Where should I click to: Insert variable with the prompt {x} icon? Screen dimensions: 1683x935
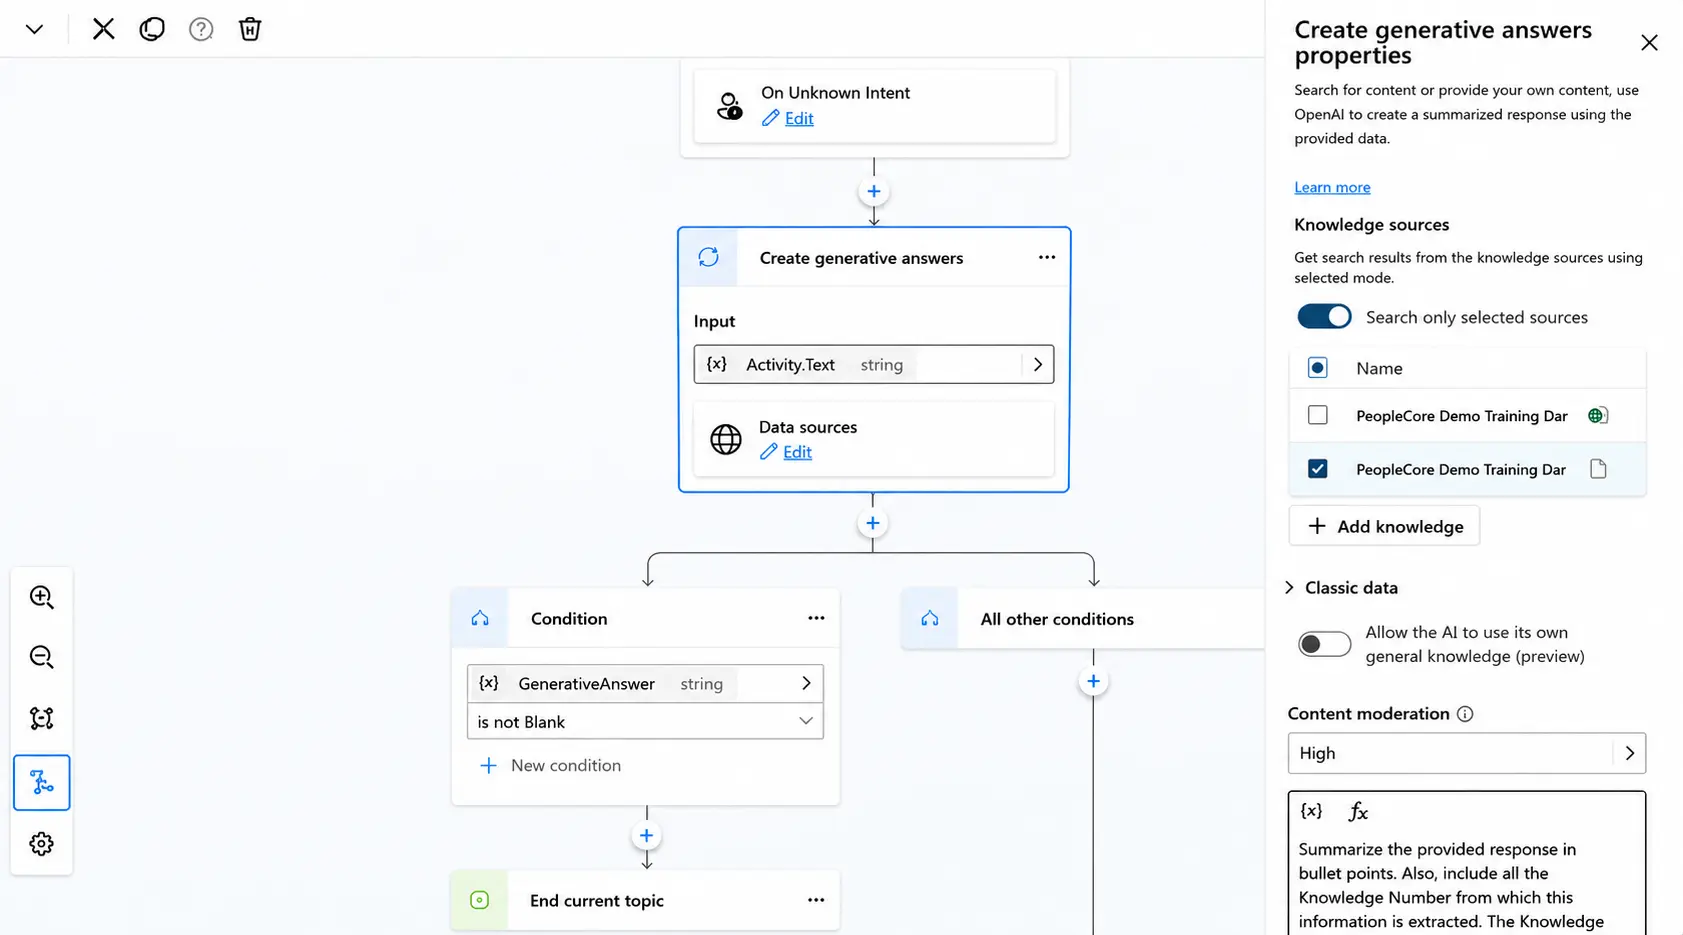tap(1311, 811)
